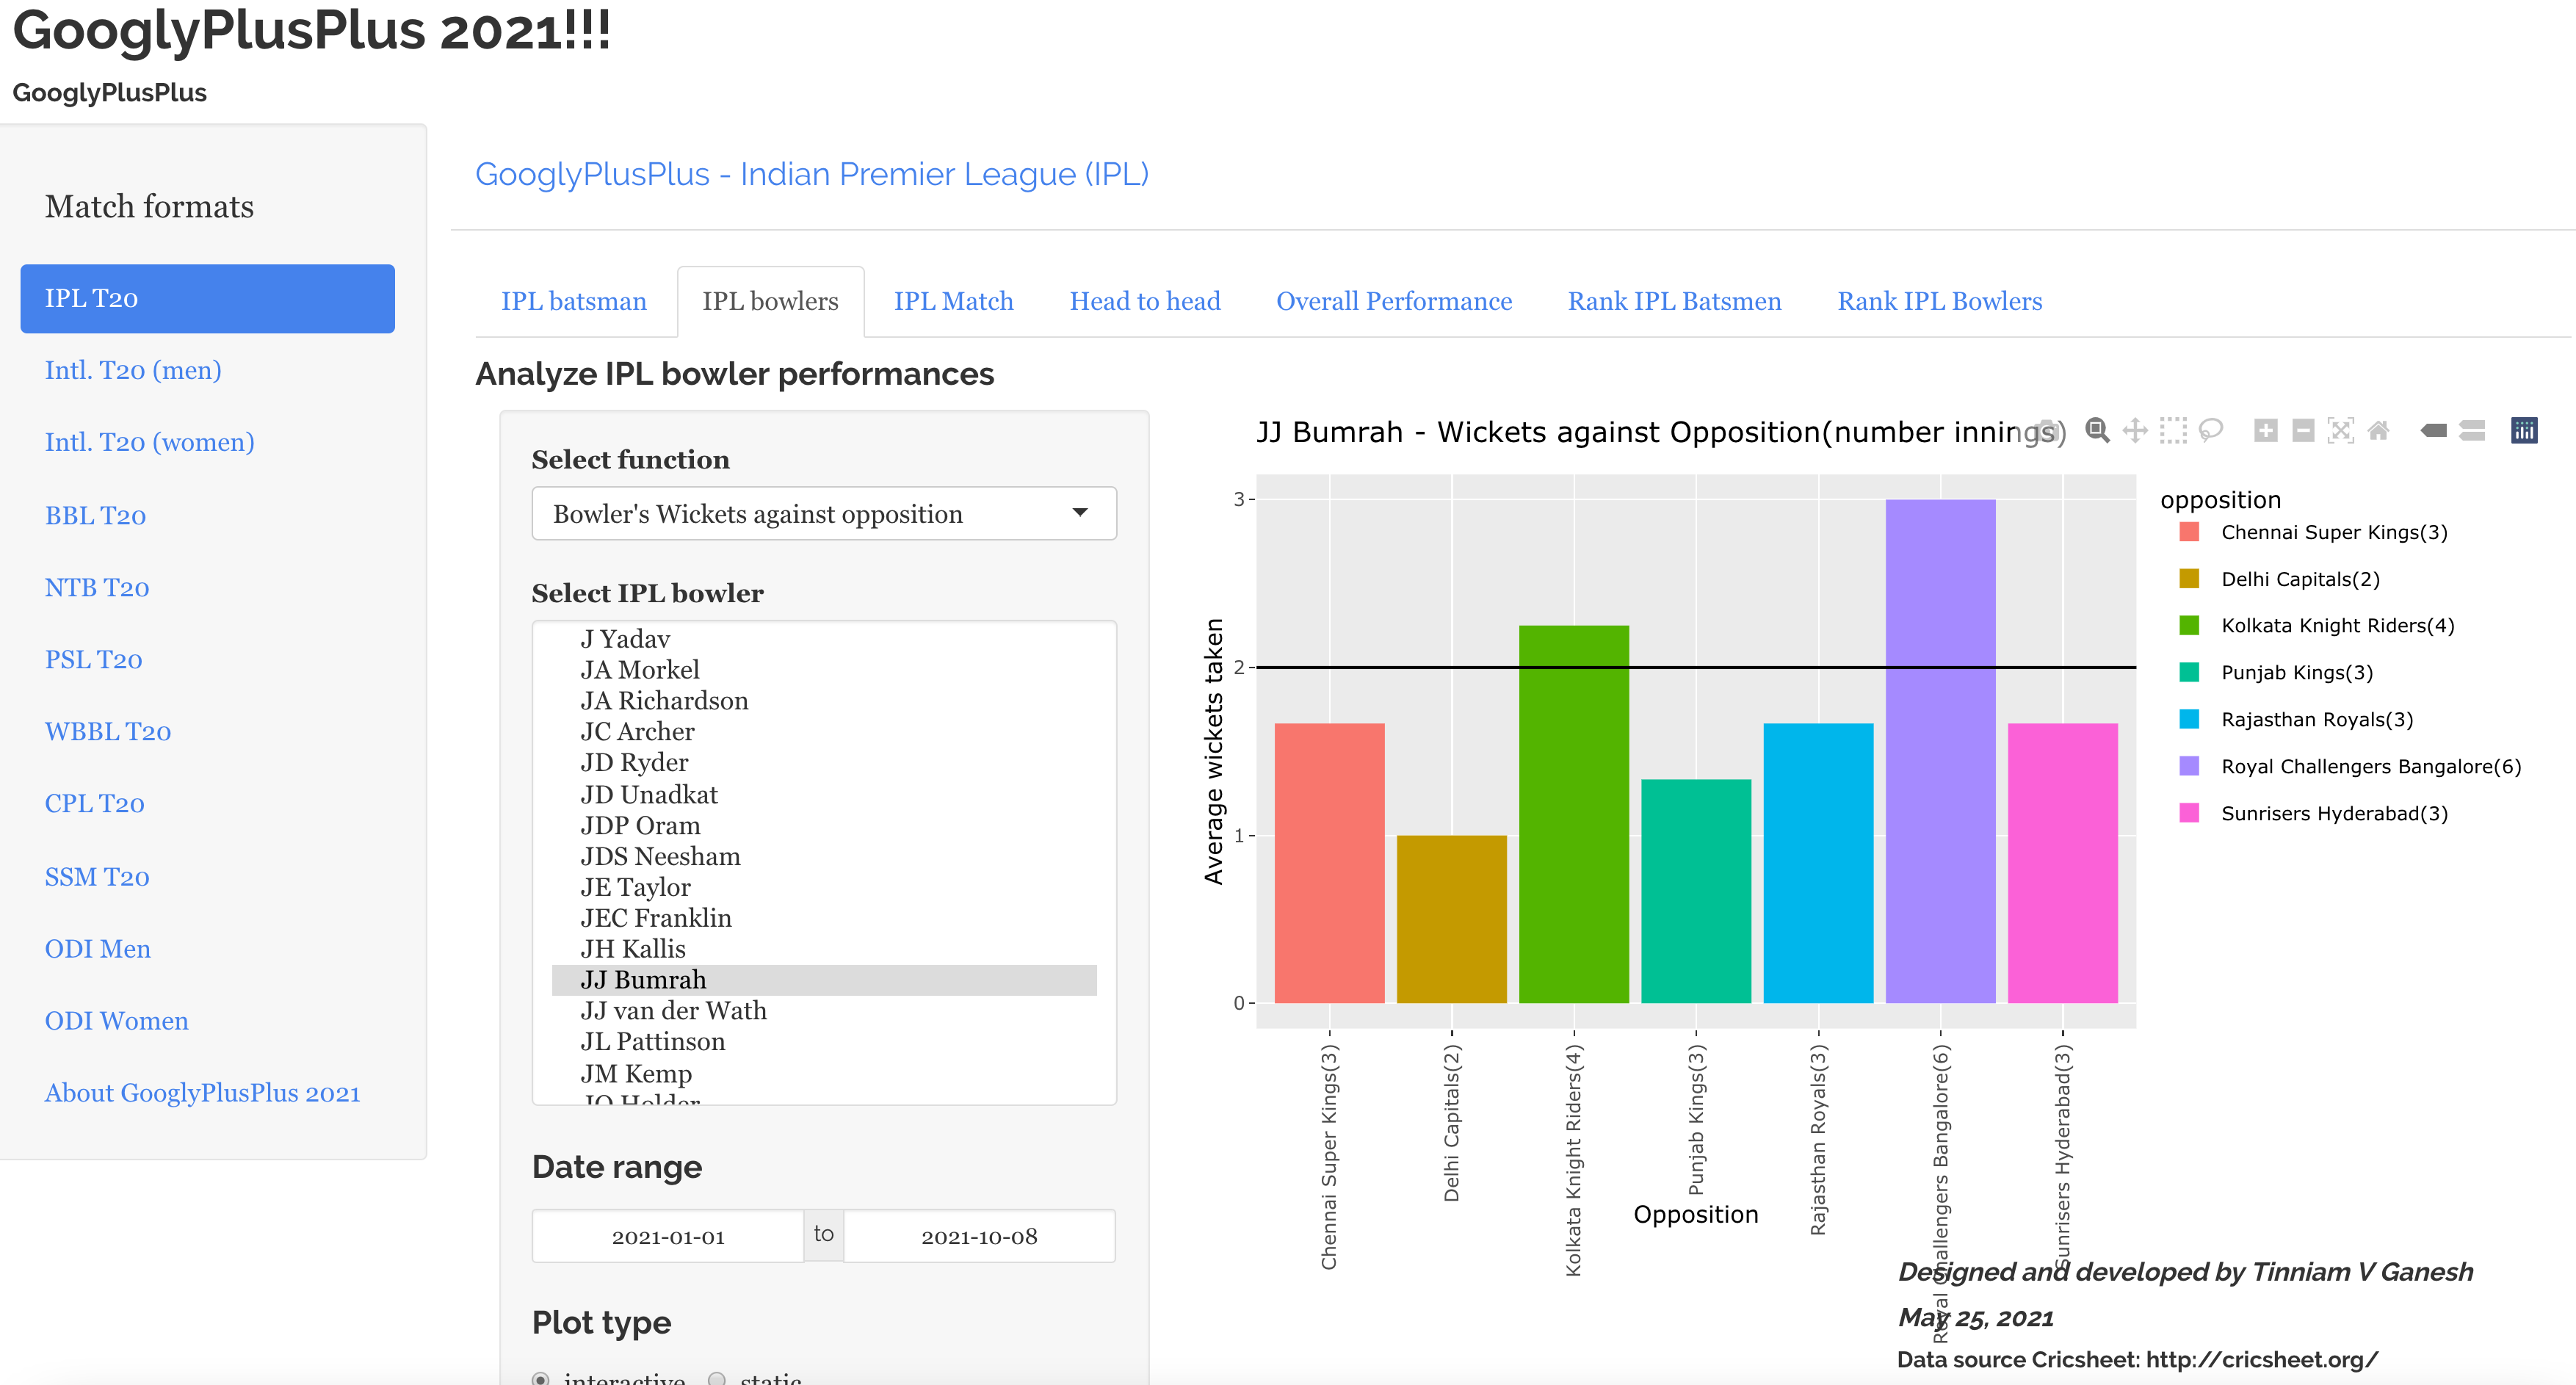
Task: Select the static plot type radio
Action: coord(716,1379)
